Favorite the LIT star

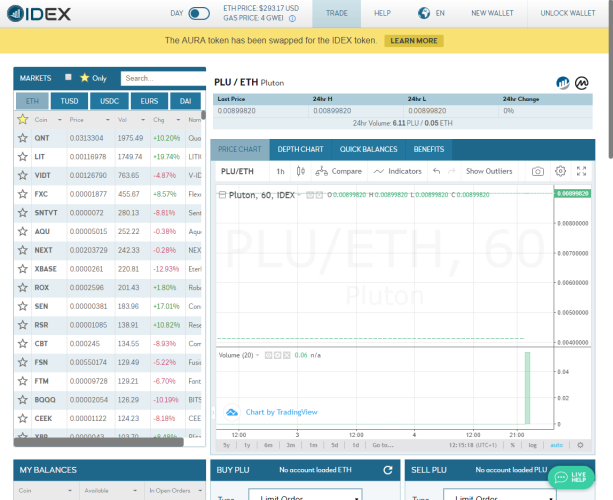[x=23, y=157]
